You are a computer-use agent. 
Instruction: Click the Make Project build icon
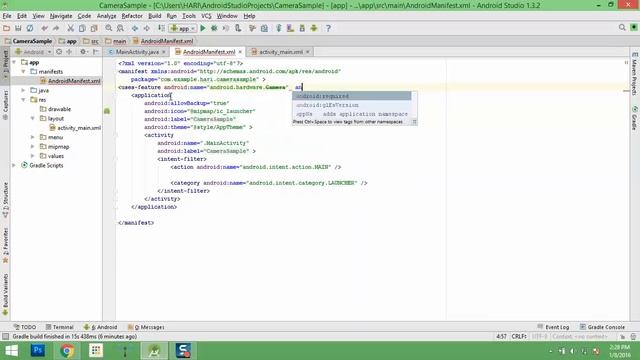(161, 28)
